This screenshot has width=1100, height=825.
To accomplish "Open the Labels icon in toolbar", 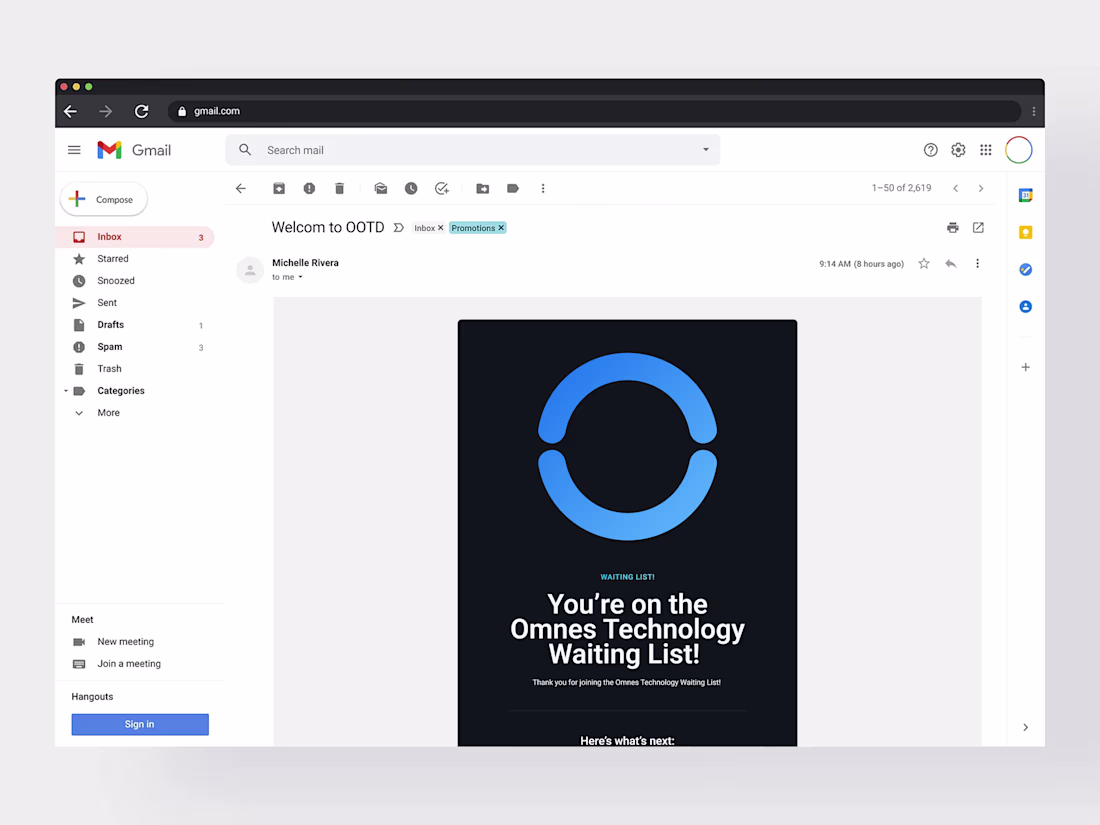I will click(513, 189).
